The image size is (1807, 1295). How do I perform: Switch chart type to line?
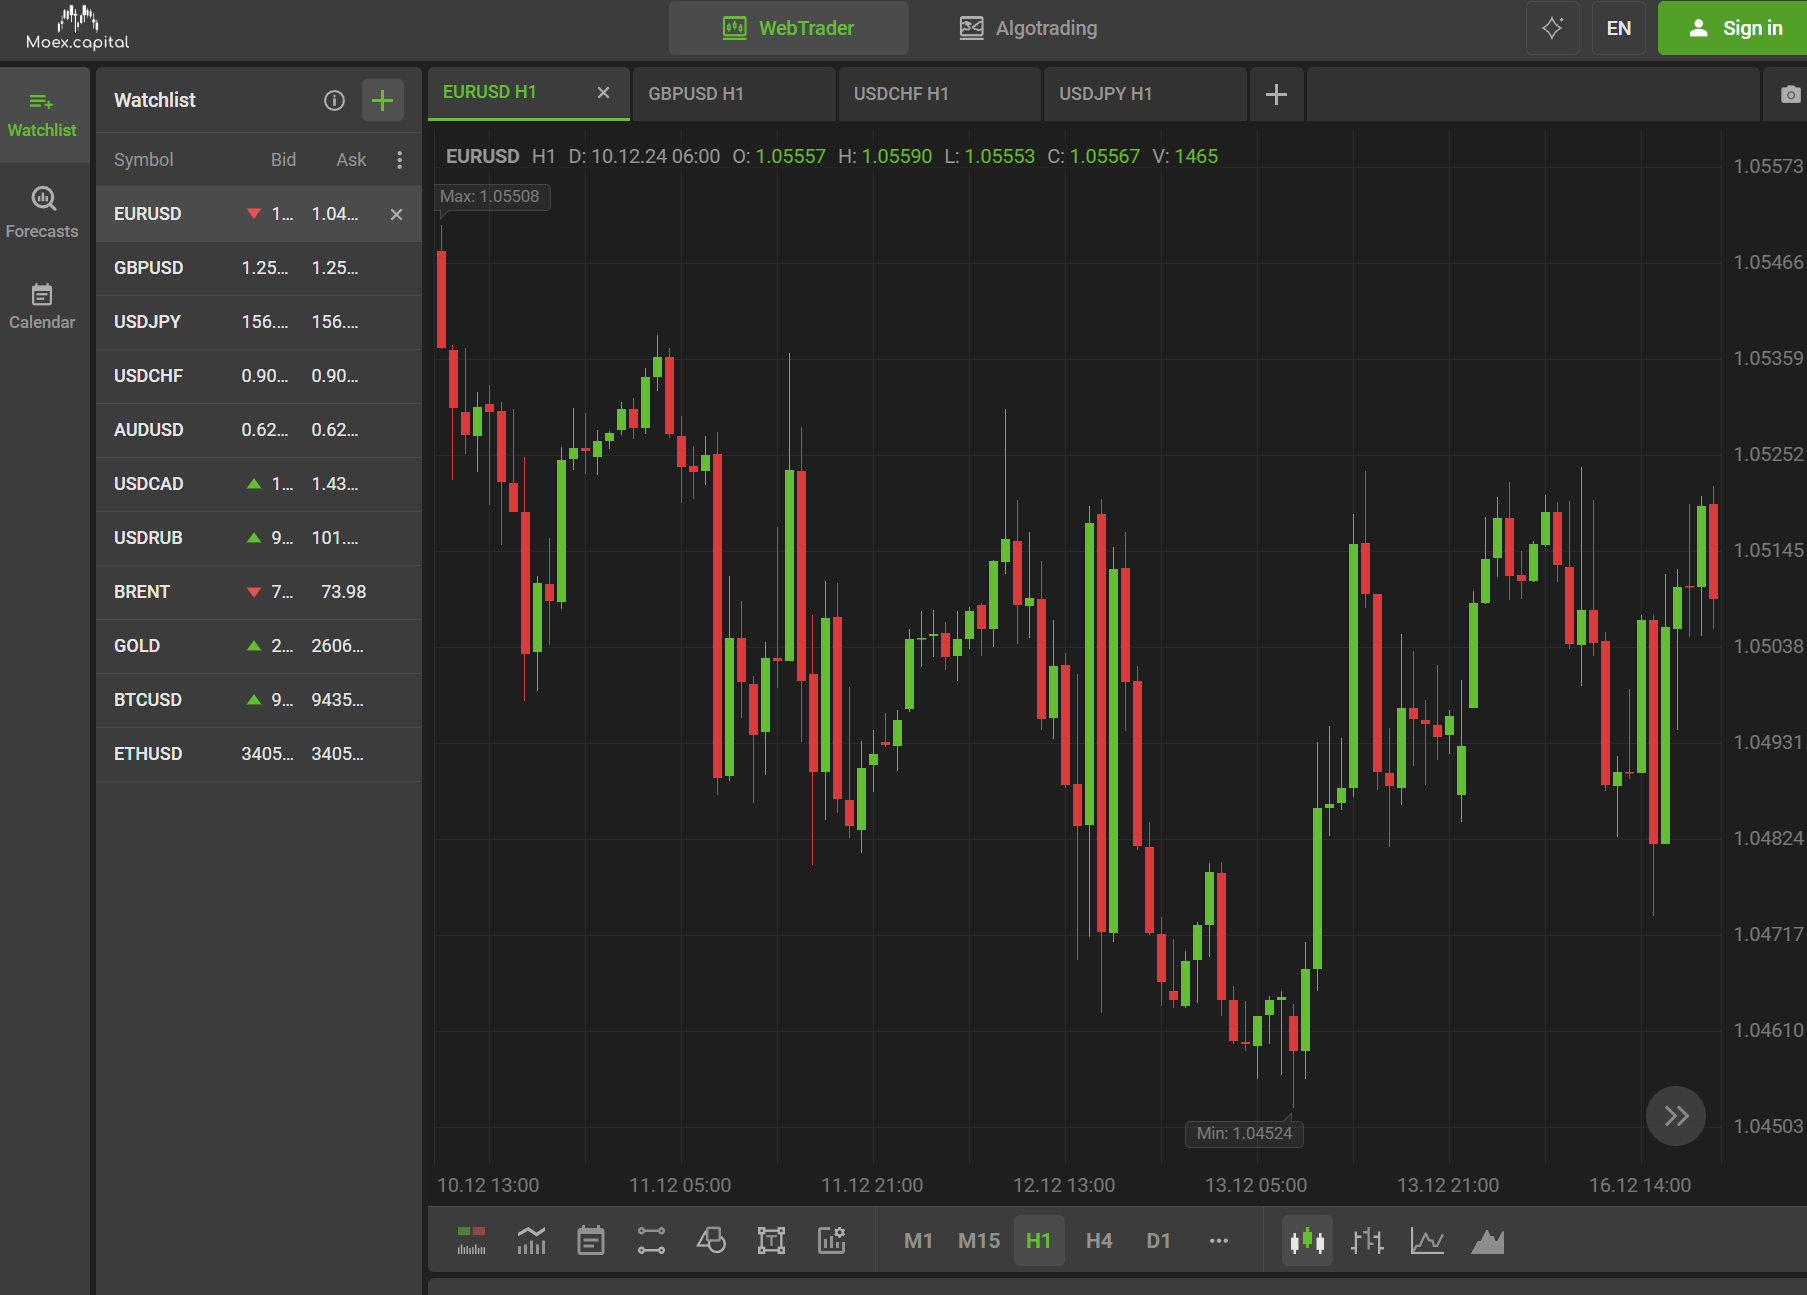(x=1427, y=1241)
